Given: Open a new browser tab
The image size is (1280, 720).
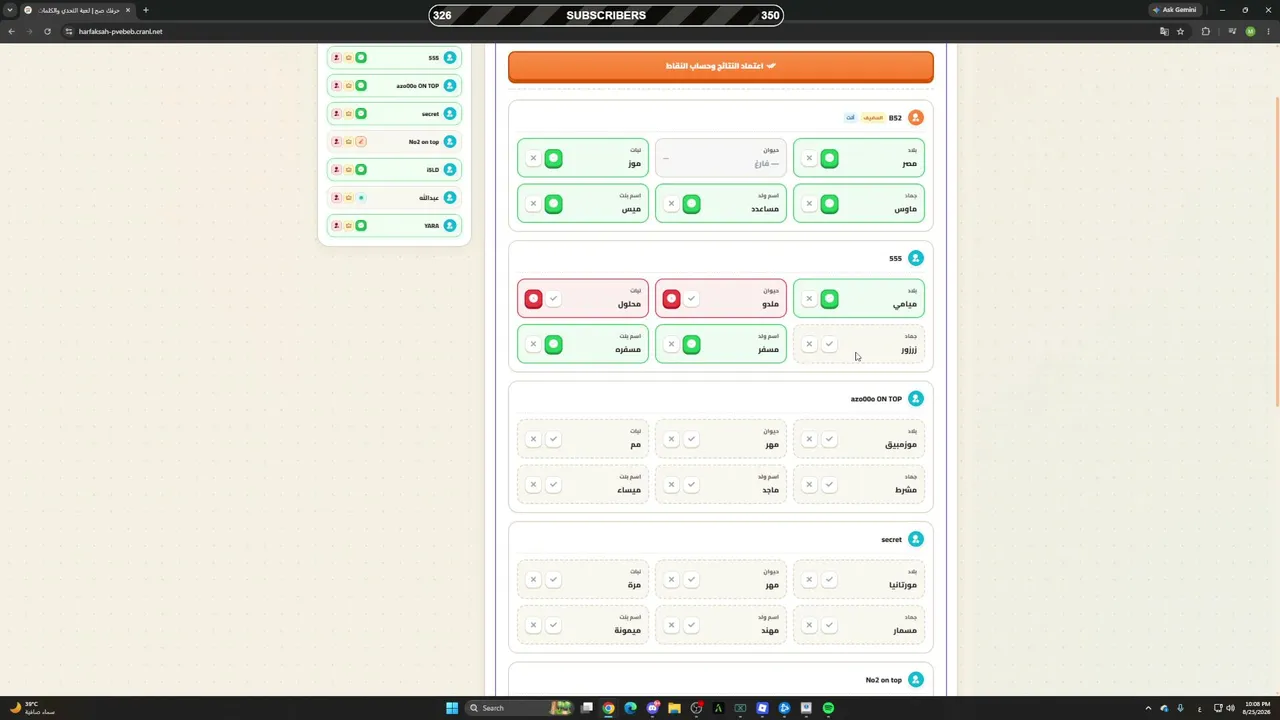Looking at the screenshot, I should click(x=145, y=10).
